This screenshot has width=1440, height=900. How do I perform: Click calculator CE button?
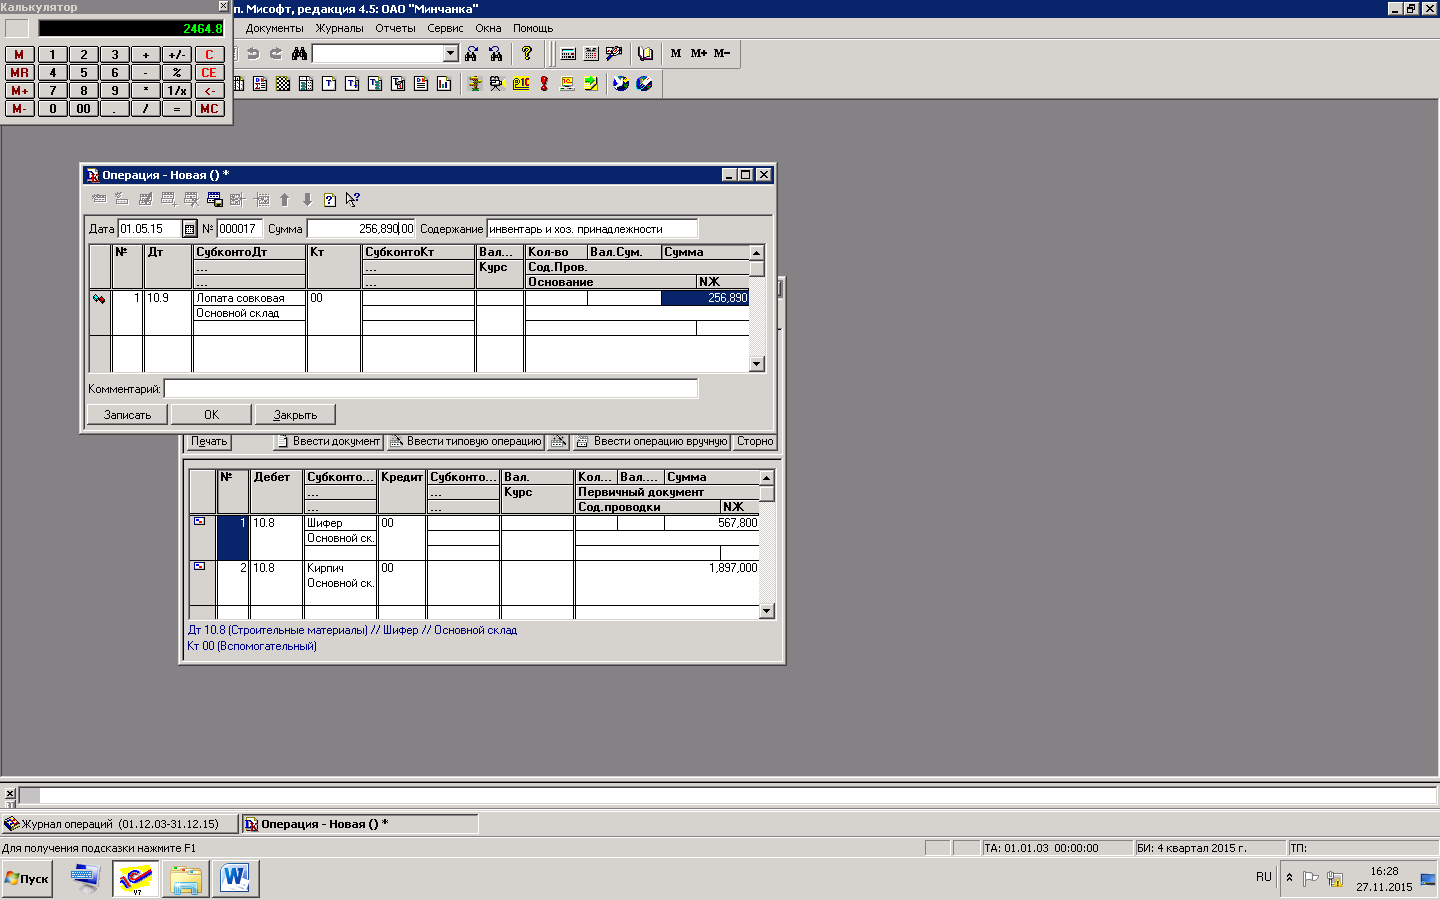coord(209,73)
